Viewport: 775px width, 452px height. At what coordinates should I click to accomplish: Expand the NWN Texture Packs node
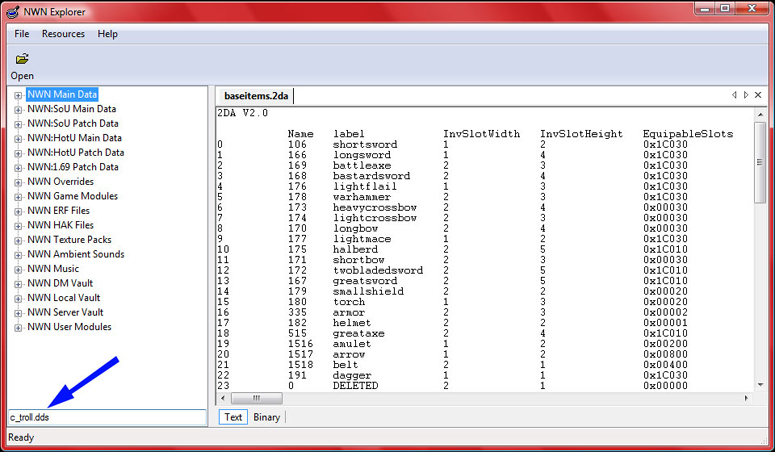[x=18, y=240]
